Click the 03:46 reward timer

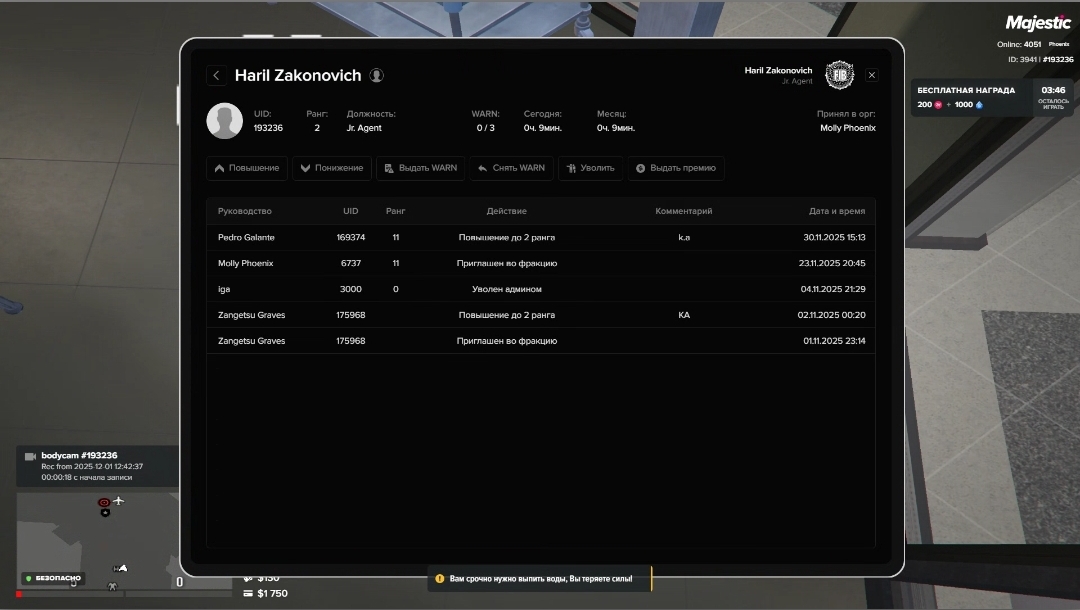tap(1053, 90)
